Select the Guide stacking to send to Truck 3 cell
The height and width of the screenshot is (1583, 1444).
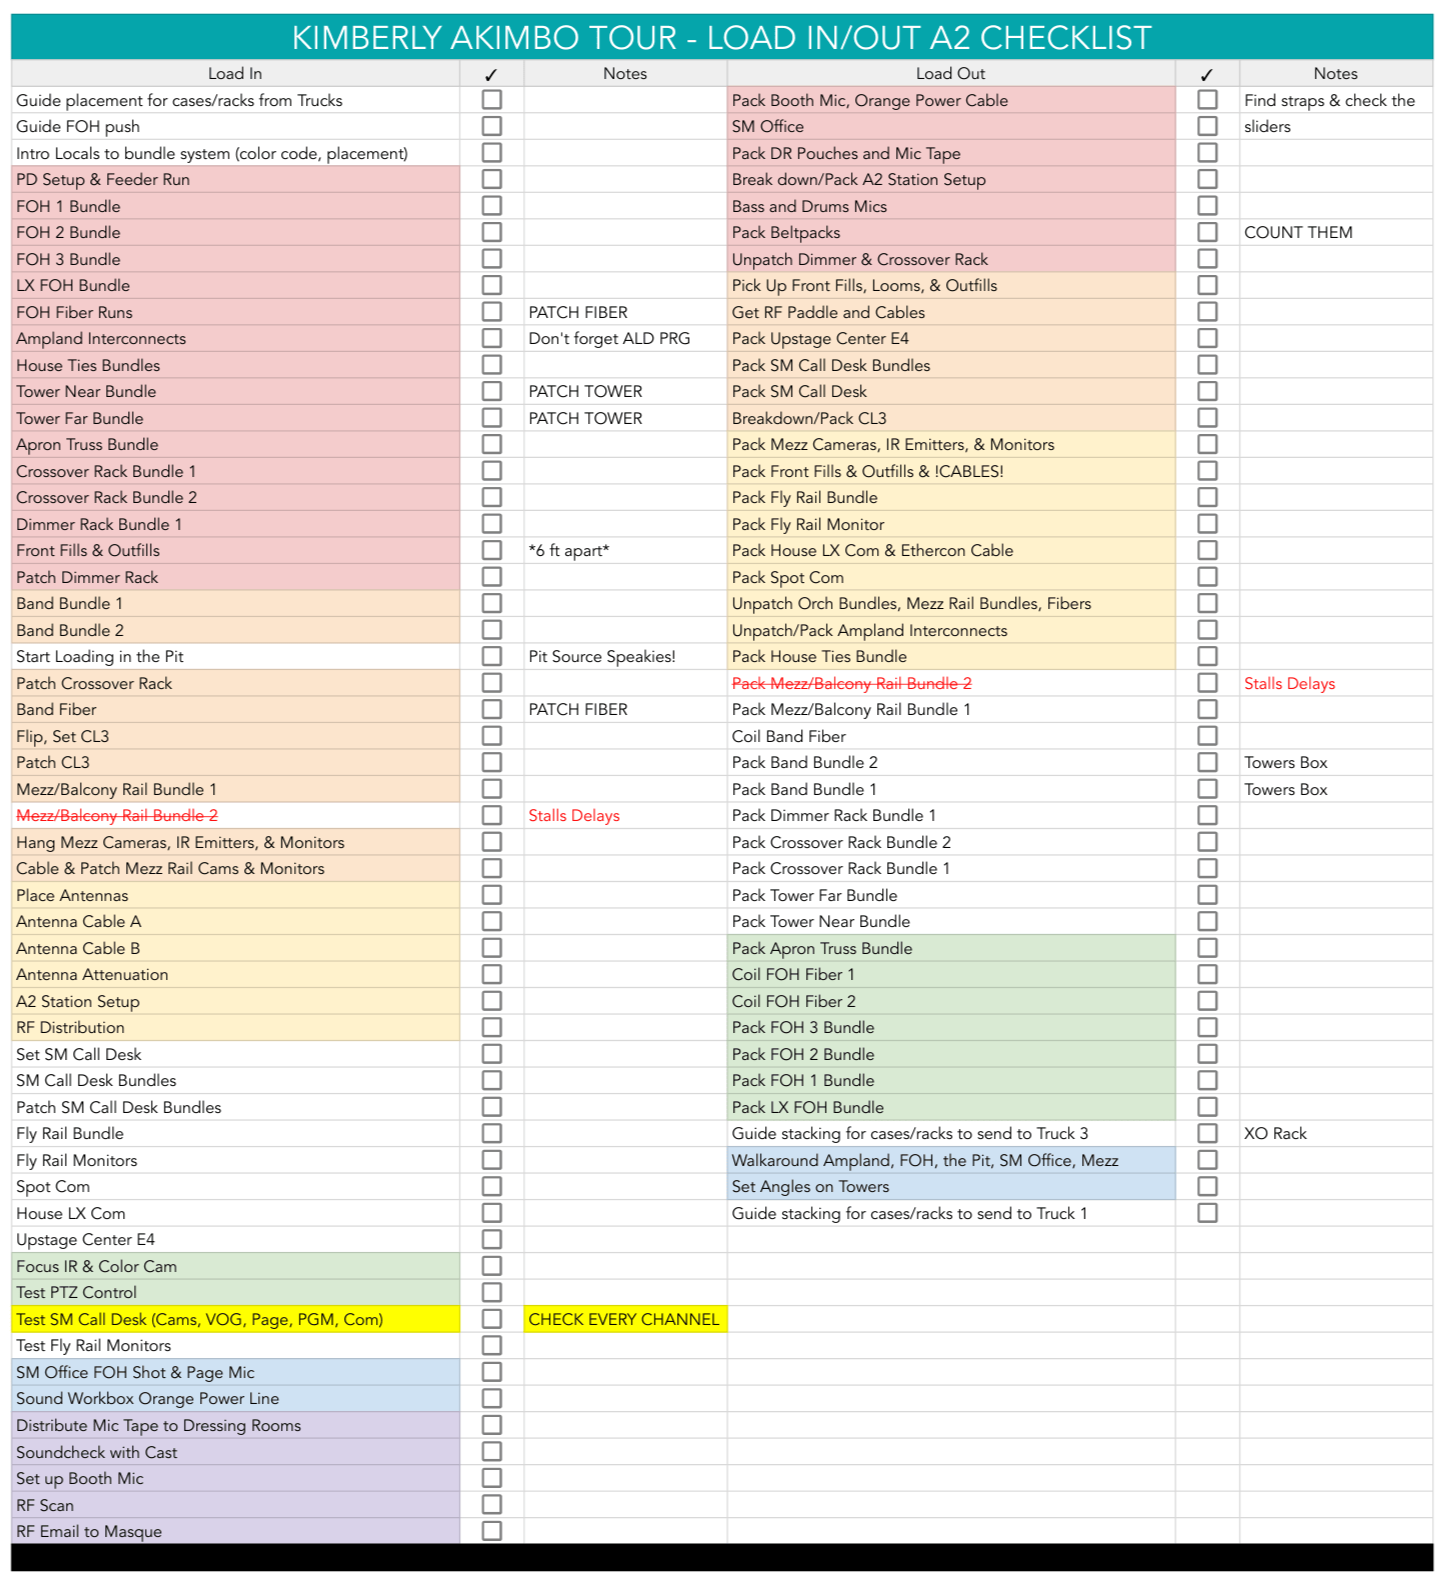(x=951, y=1133)
